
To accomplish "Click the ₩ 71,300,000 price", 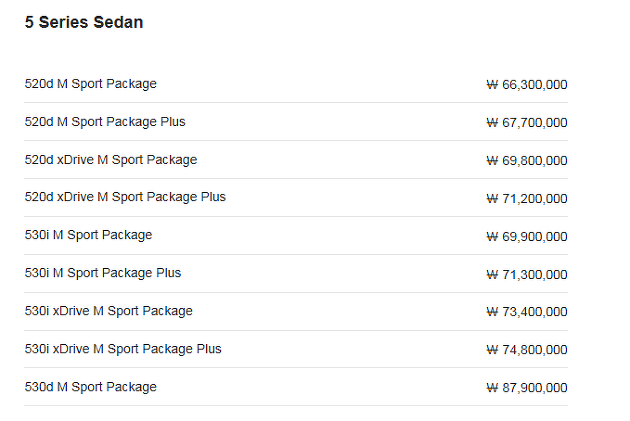I will click(x=527, y=275).
